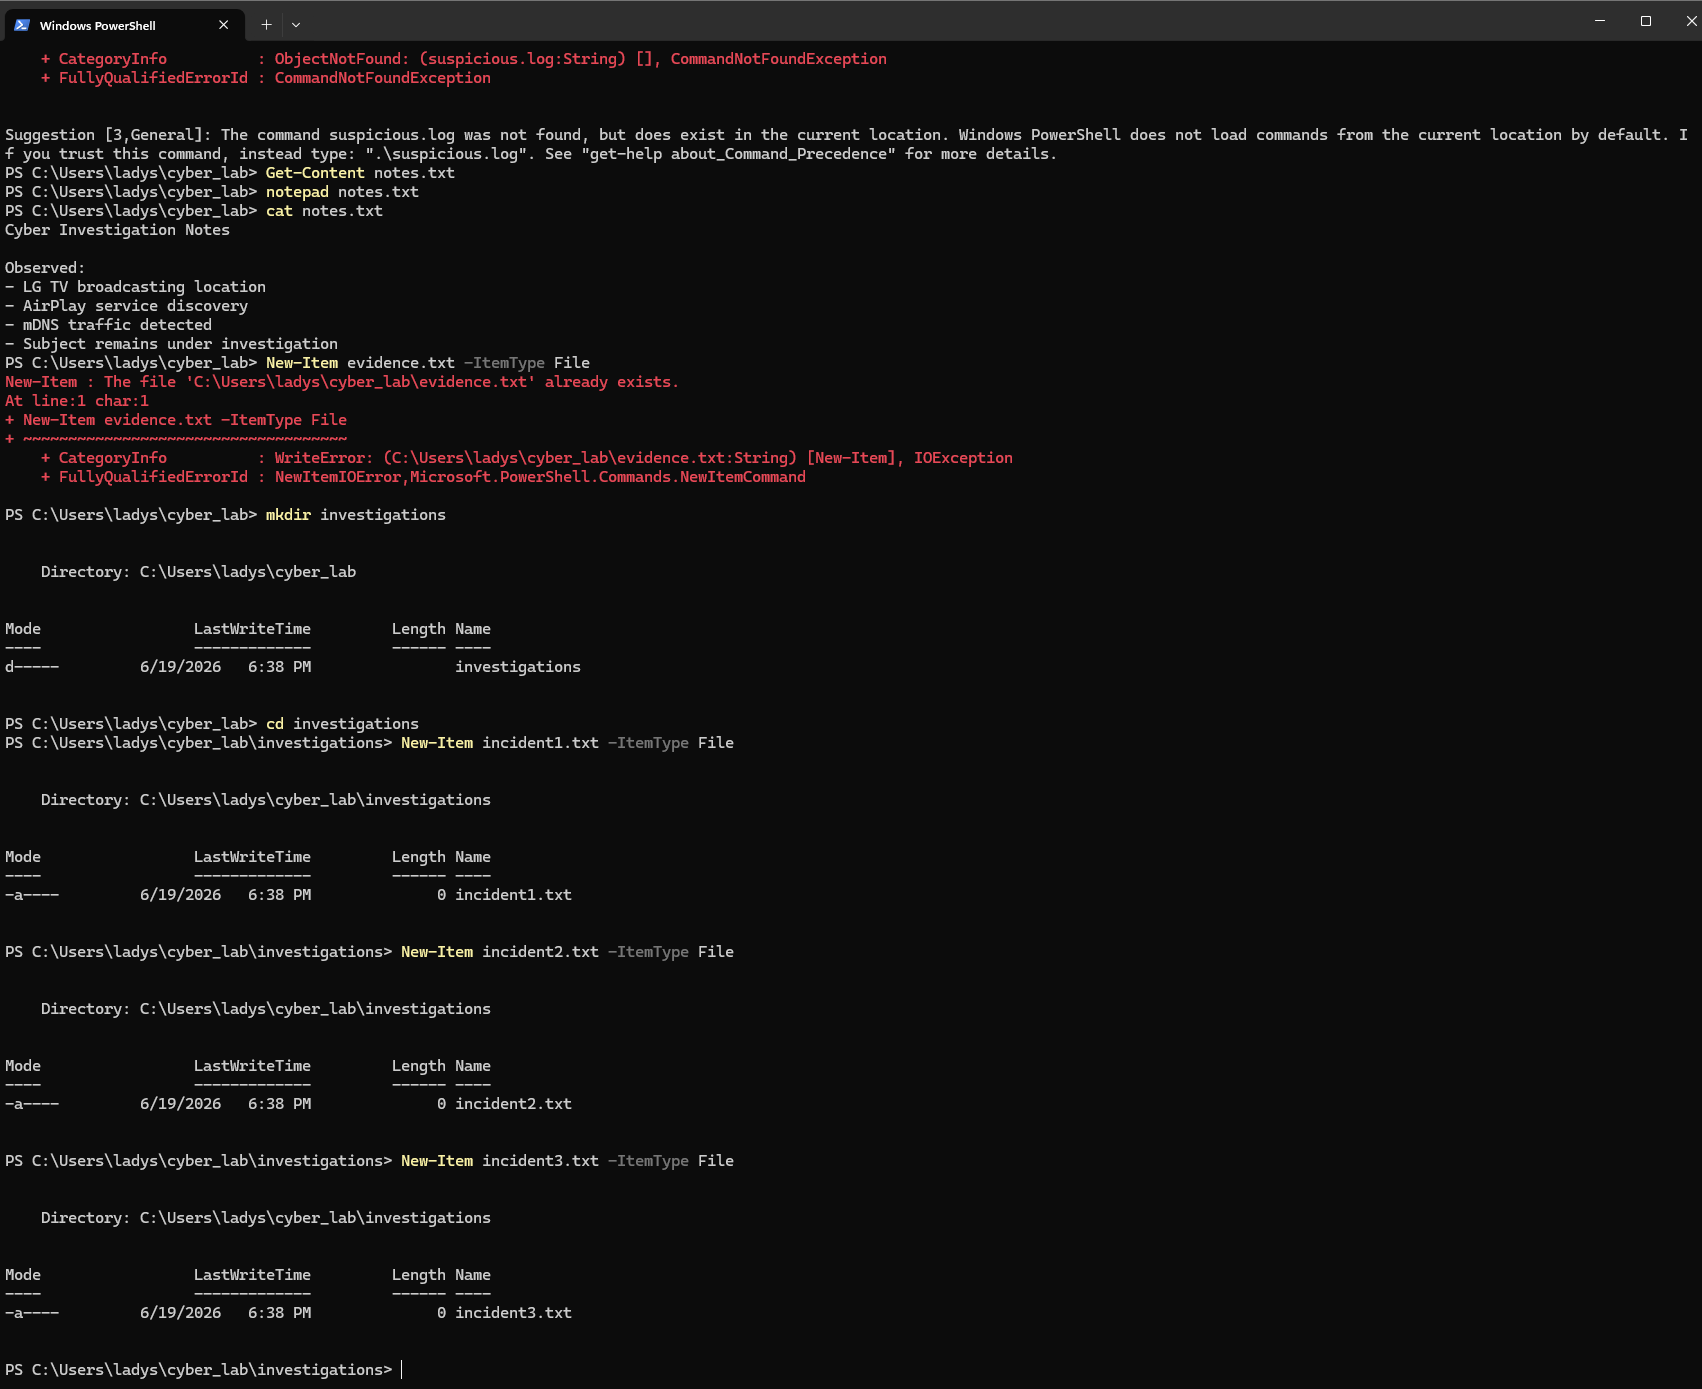The height and width of the screenshot is (1389, 1702).
Task: Click 'LastWriteTime' header above incident3.txt
Action: tap(252, 1275)
